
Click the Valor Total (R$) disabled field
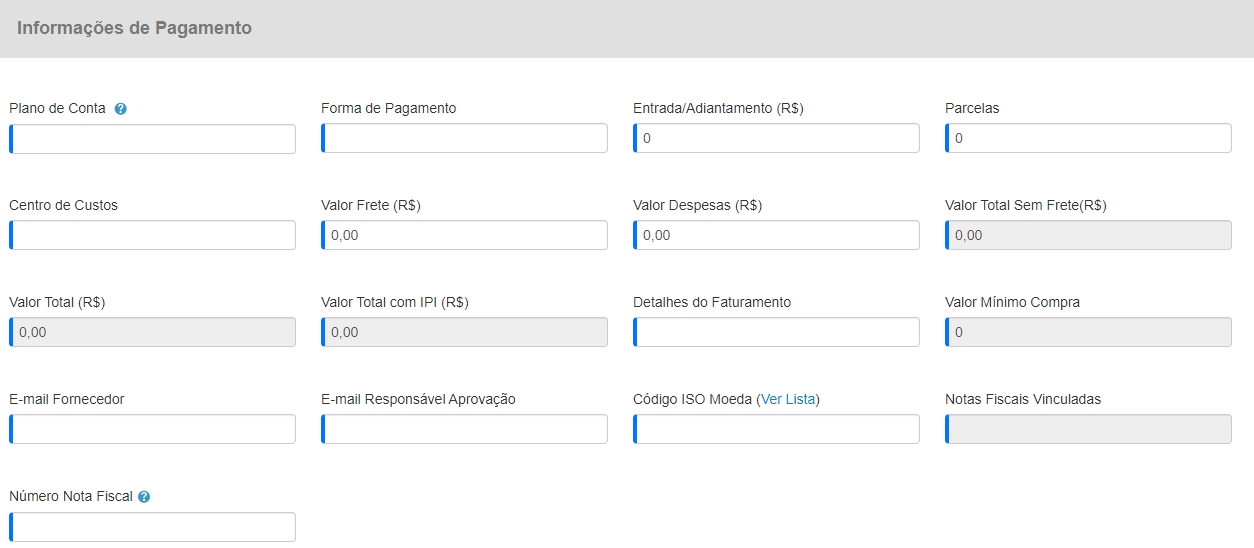coord(153,333)
